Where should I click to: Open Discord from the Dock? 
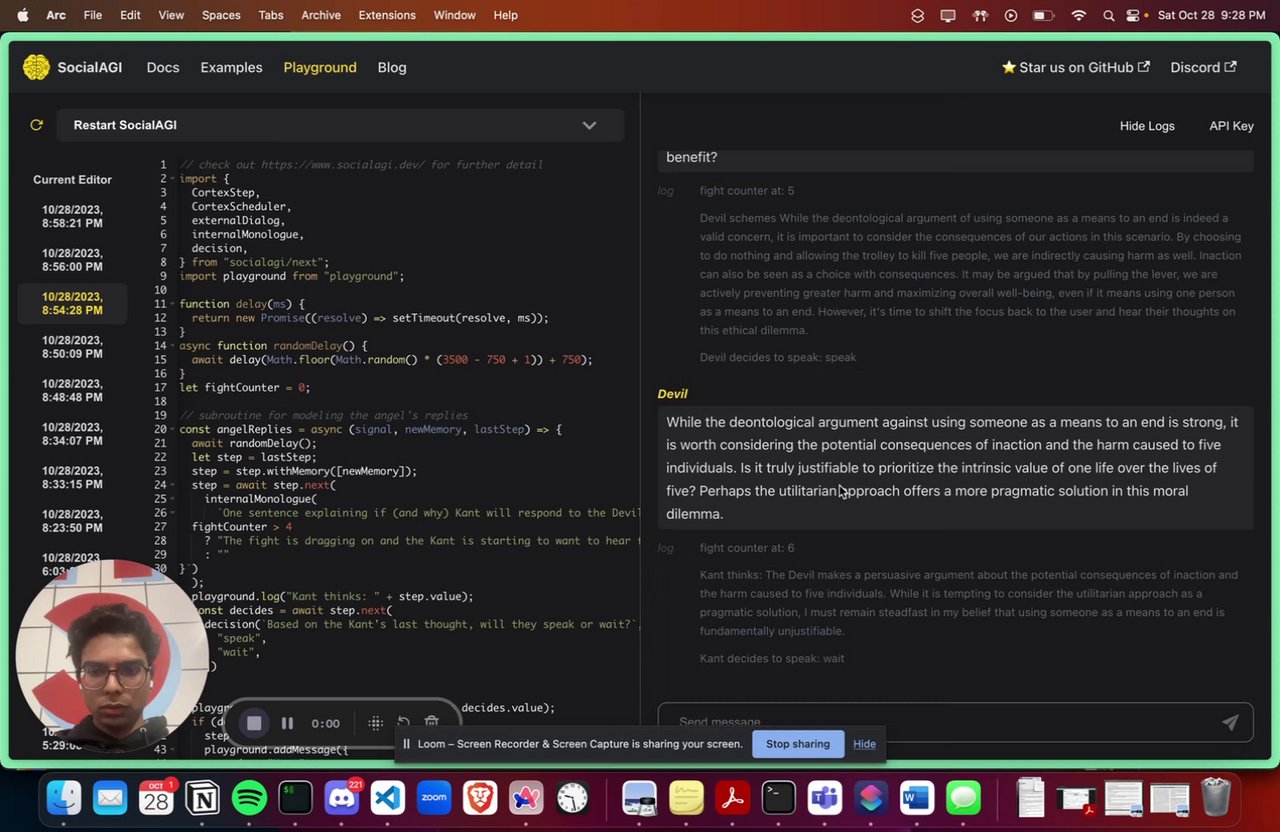(x=342, y=798)
